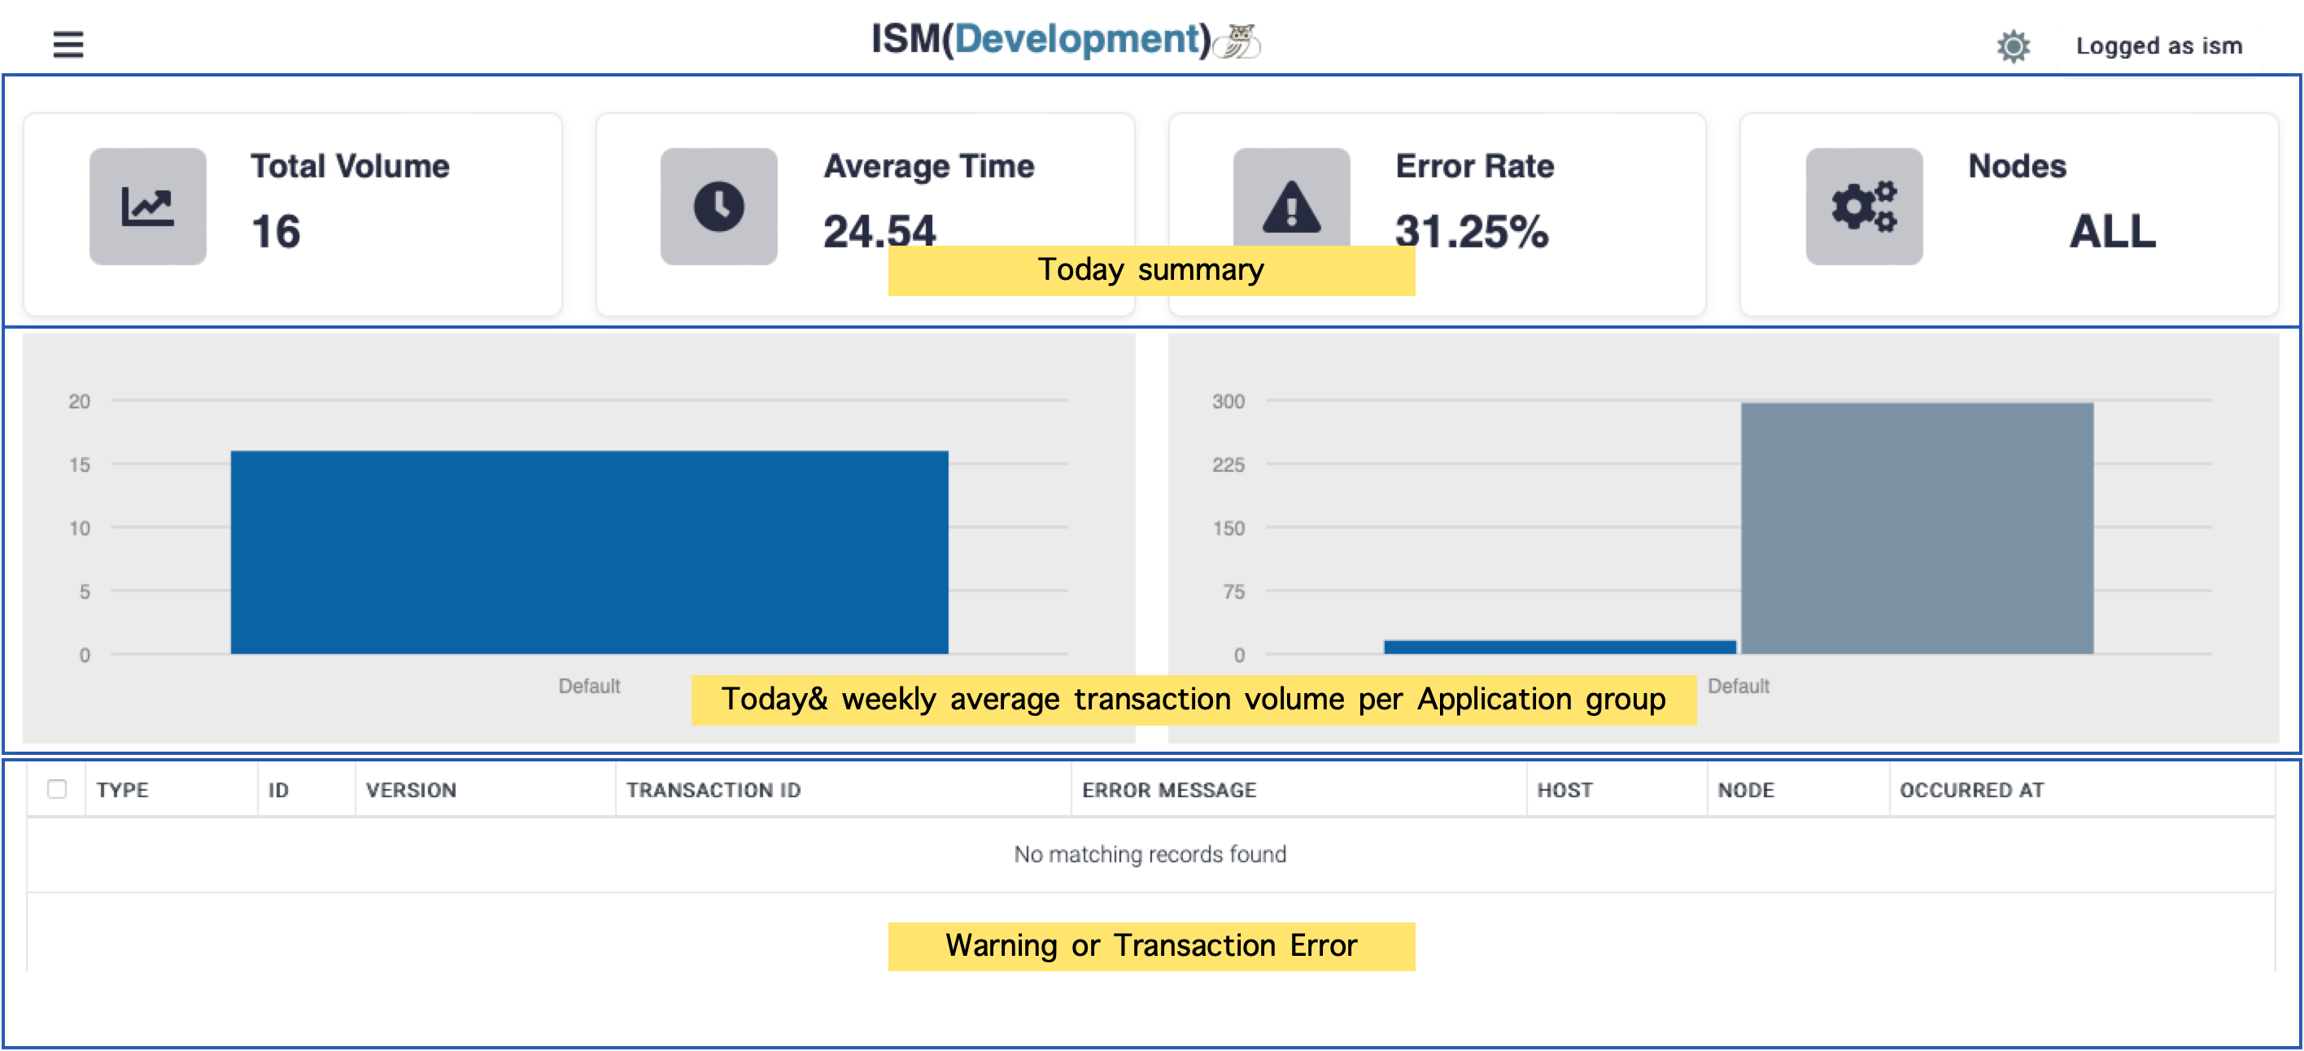Image resolution: width=2304 pixels, height=1051 pixels.
Task: Sort table by TRANSACTION ID column
Action: coord(713,790)
